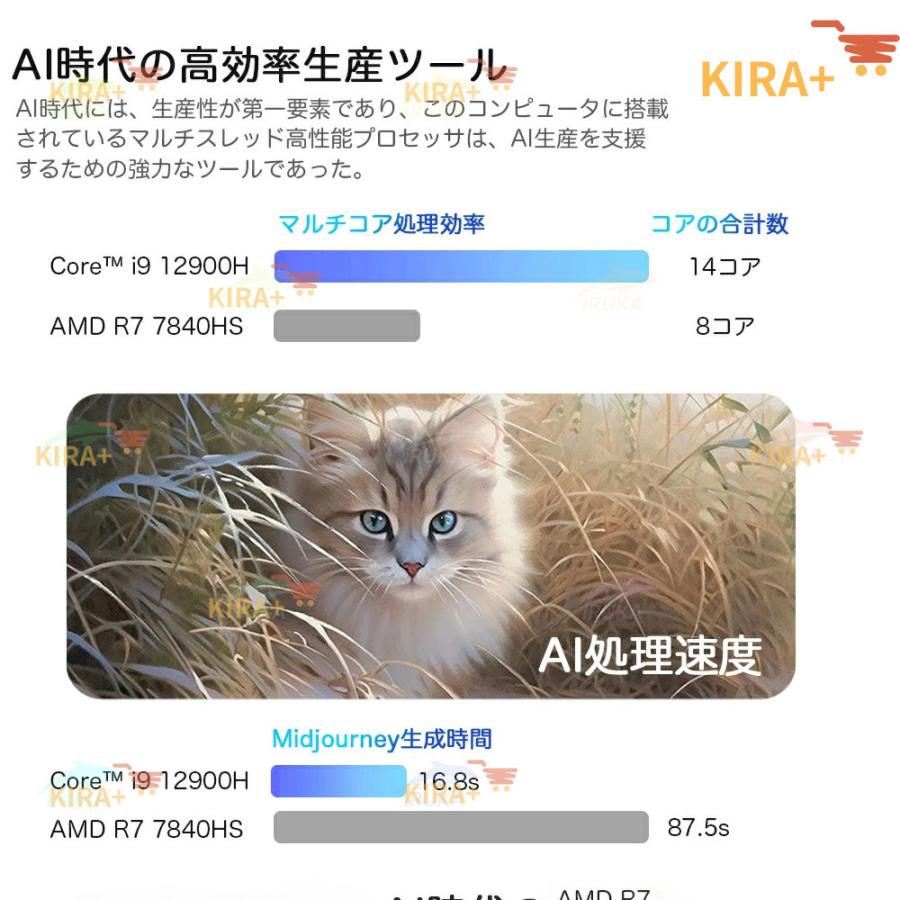
Task: Click the 8コア core count value
Action: click(x=725, y=326)
